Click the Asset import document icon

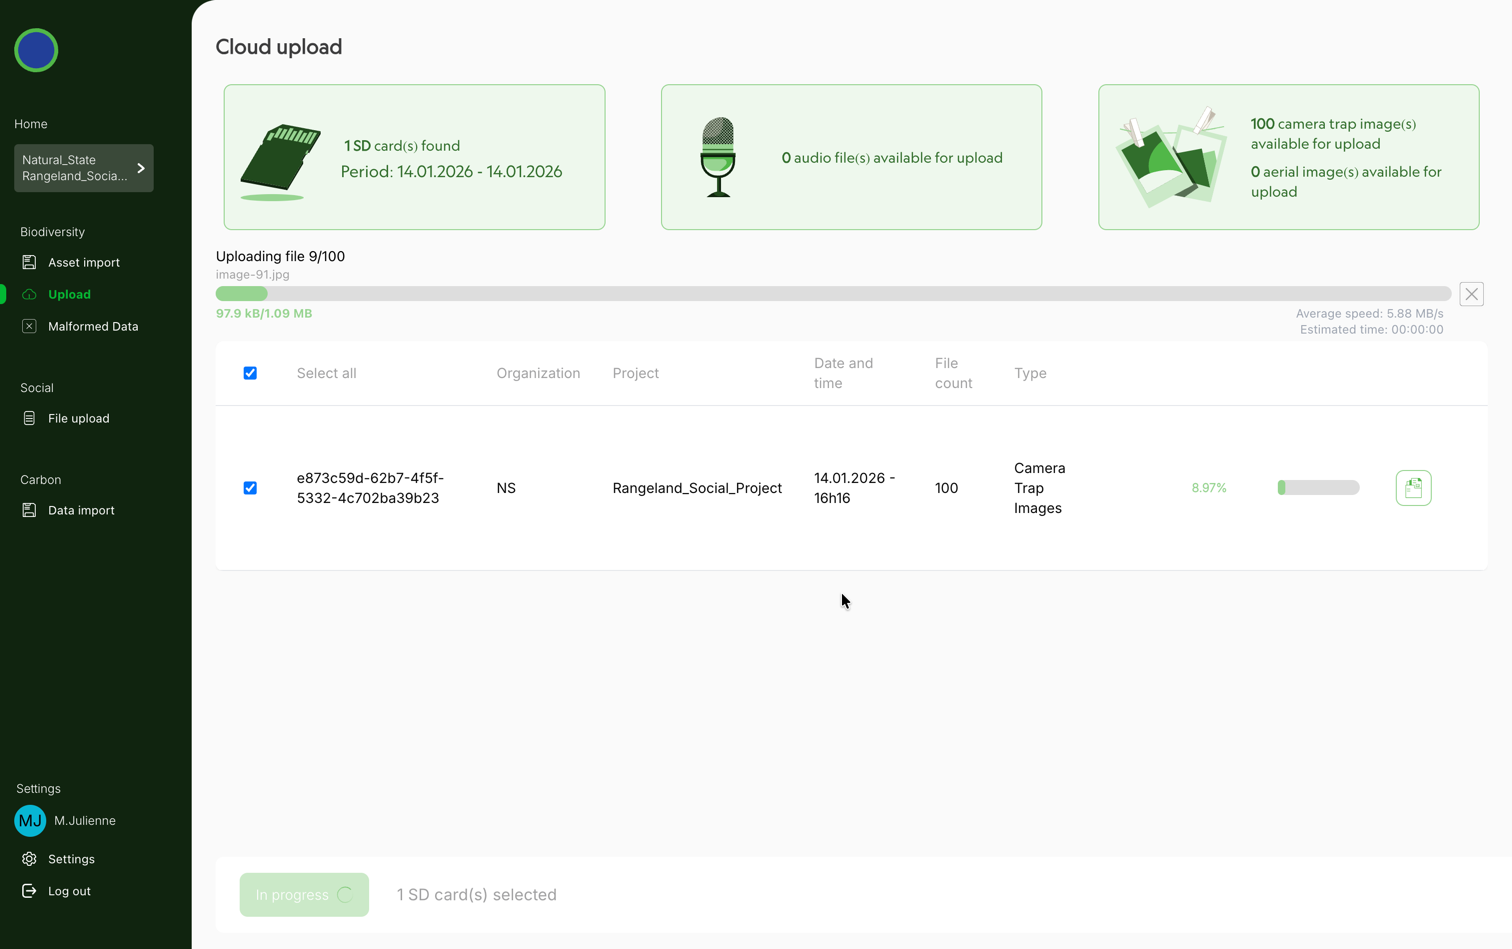click(x=29, y=262)
